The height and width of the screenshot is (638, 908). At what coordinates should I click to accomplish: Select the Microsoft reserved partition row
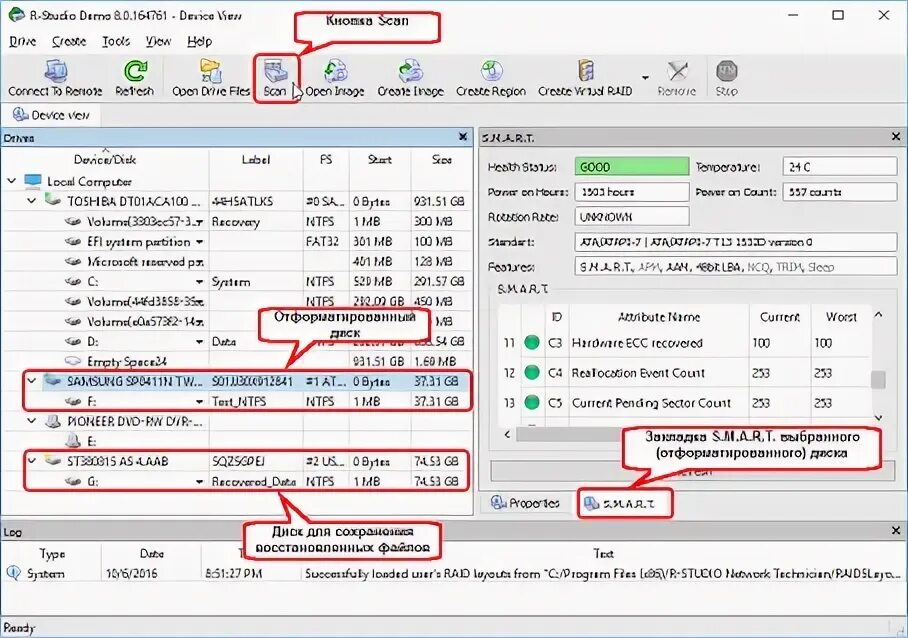pos(237,262)
